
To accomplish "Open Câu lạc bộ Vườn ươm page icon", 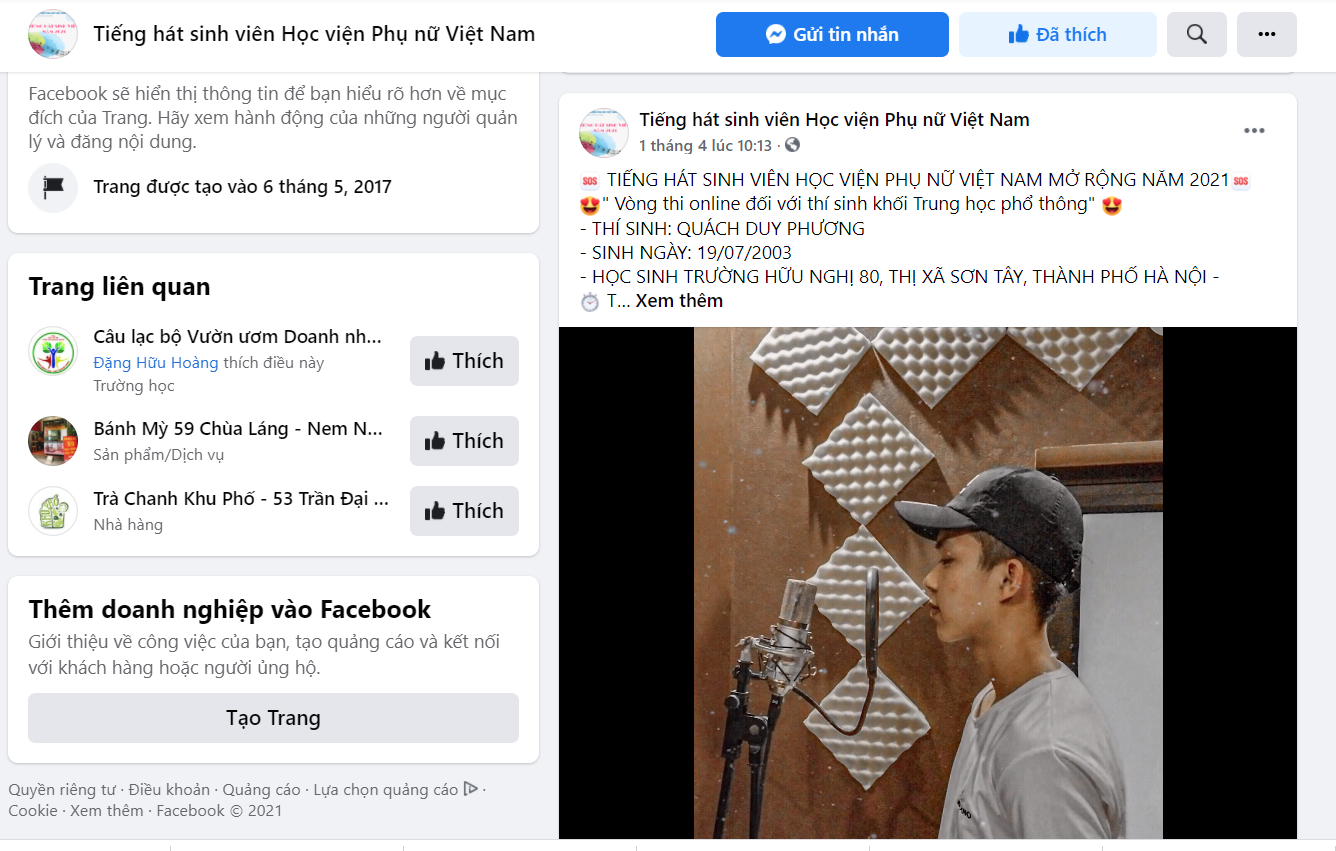I will [x=53, y=351].
